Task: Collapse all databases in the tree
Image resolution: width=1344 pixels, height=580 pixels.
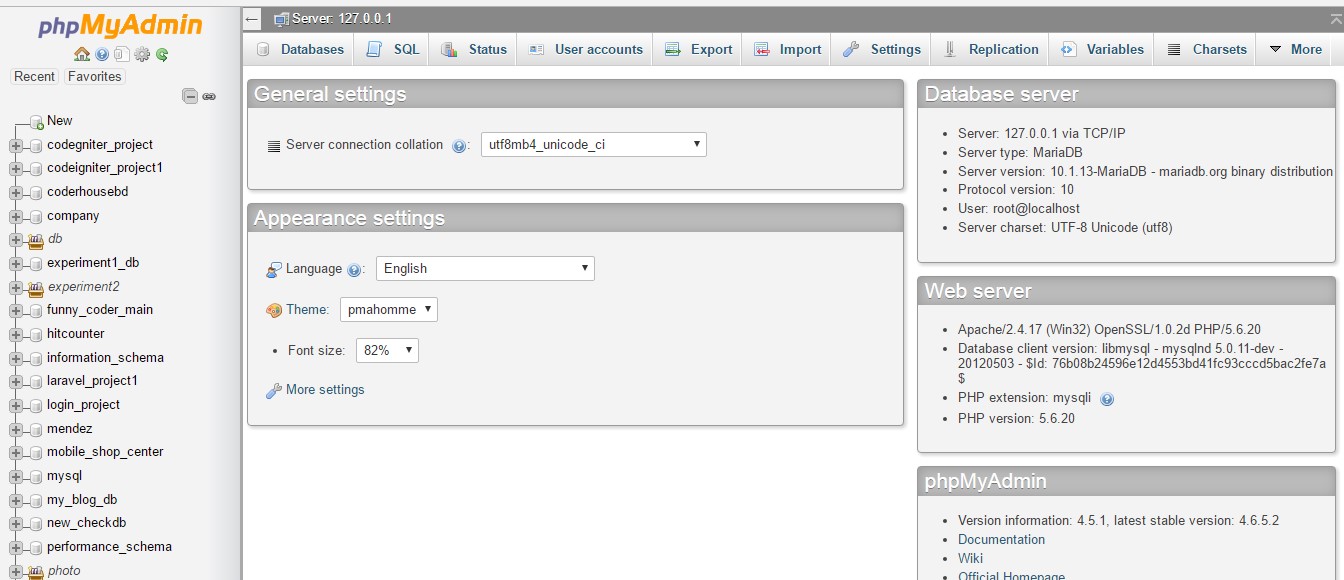Action: pyautogui.click(x=190, y=96)
